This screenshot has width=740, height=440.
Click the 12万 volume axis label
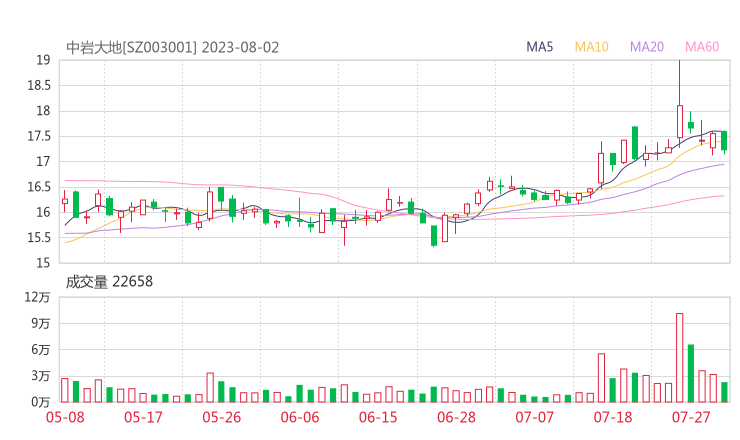(x=37, y=297)
